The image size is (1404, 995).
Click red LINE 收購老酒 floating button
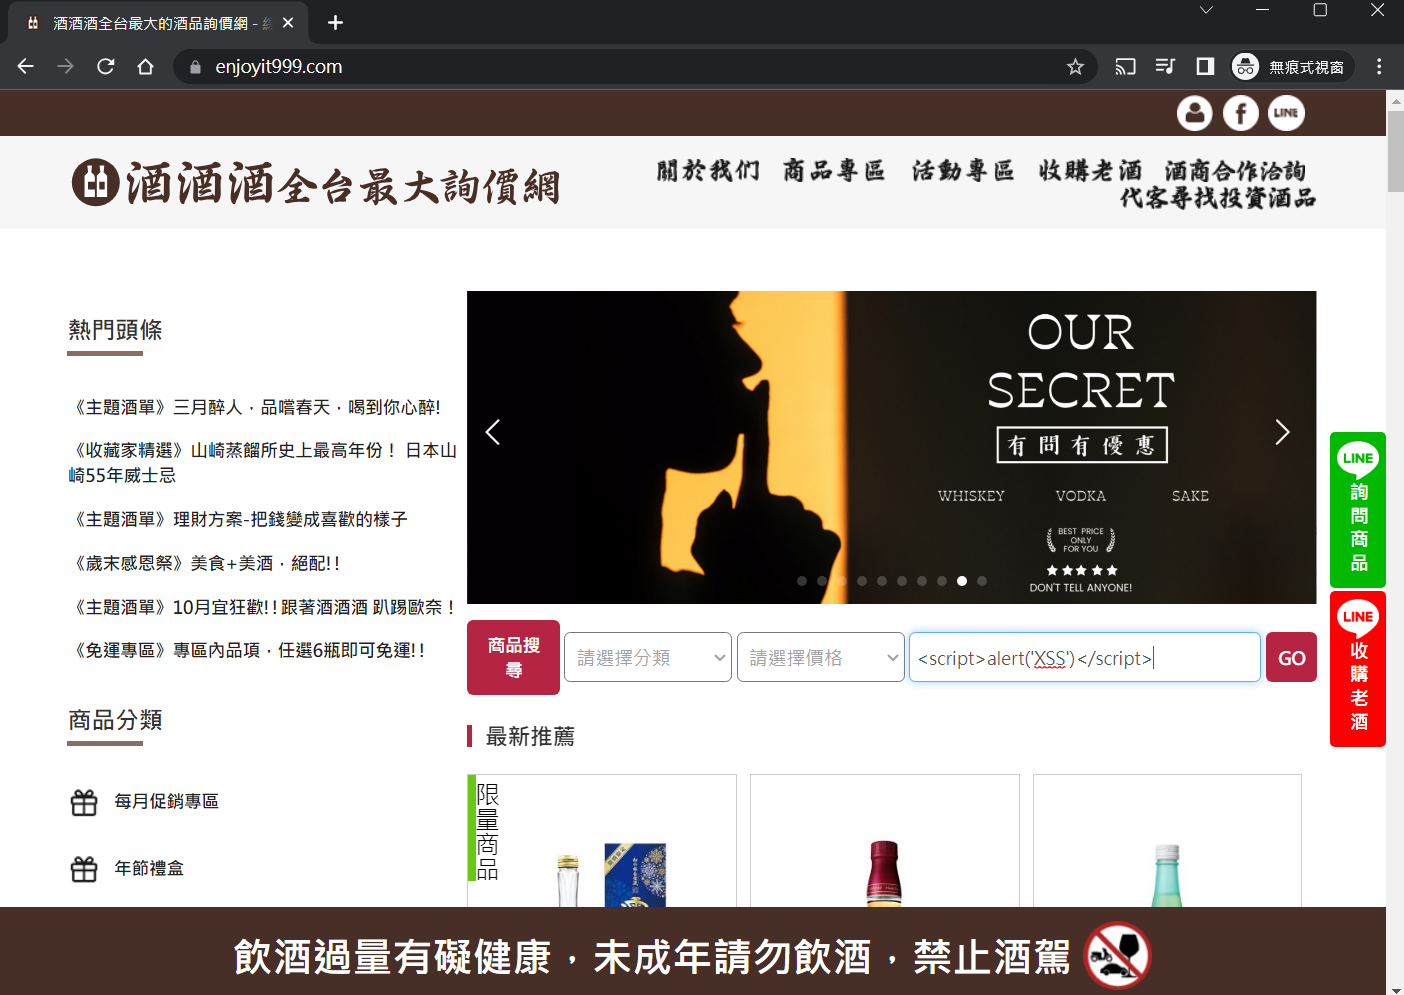(x=1357, y=669)
